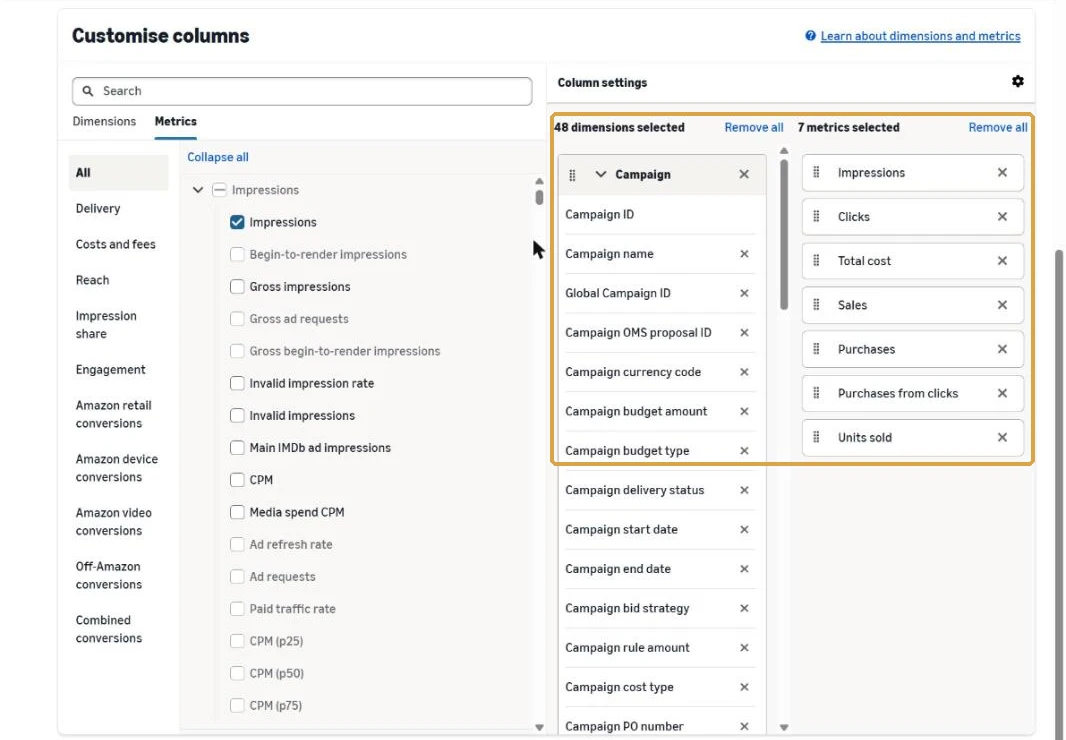Click drag handle of Campaign group
The height and width of the screenshot is (740, 1066).
click(572, 175)
